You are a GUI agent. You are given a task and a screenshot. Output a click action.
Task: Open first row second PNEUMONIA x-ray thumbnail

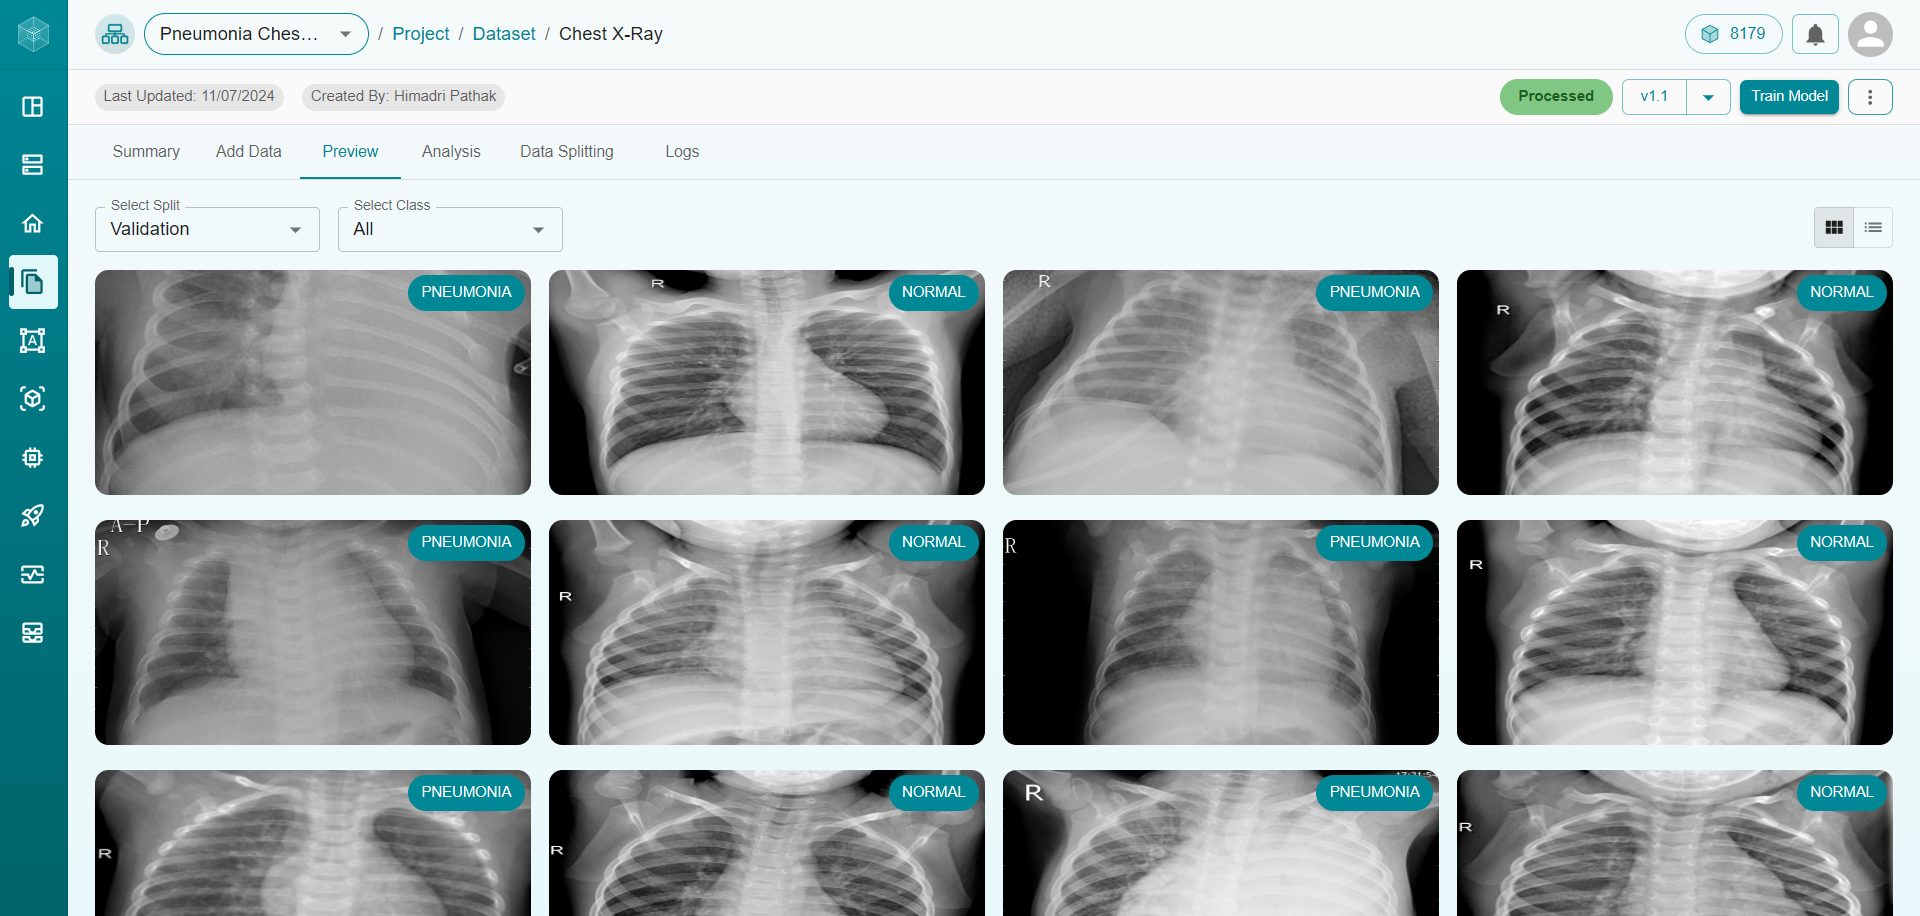point(1221,382)
